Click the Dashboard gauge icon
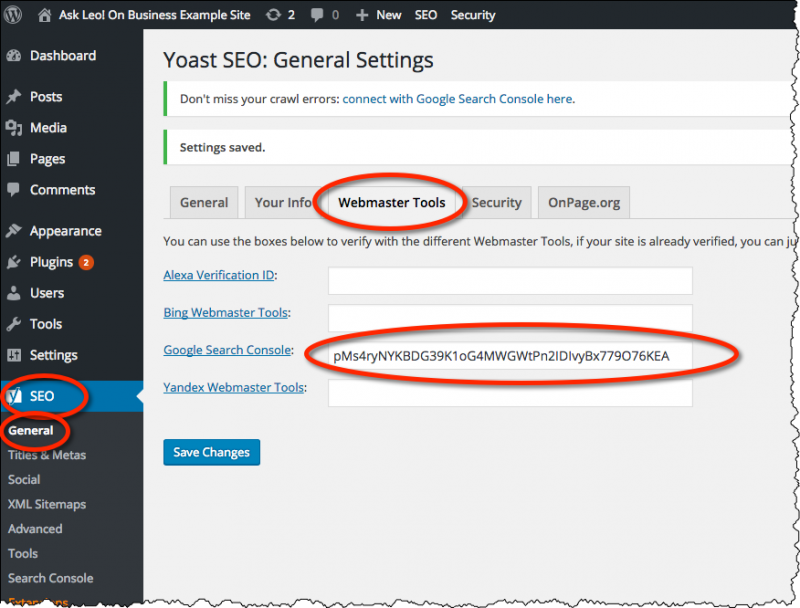 [x=14, y=56]
